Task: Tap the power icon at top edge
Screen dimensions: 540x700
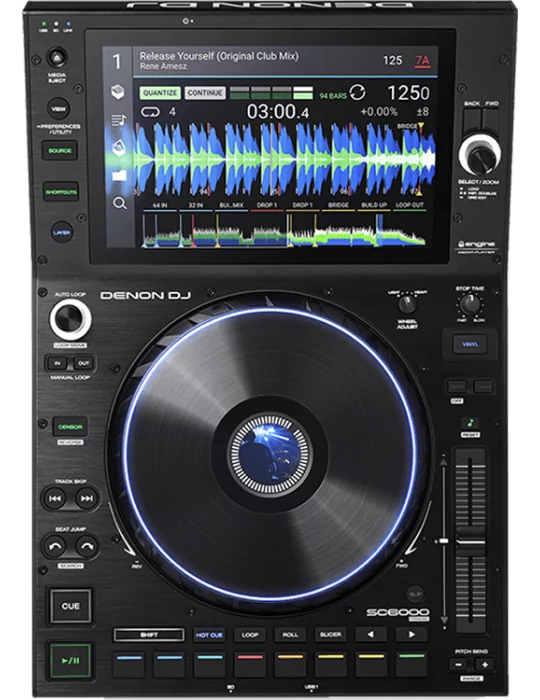Action: pos(186,21)
